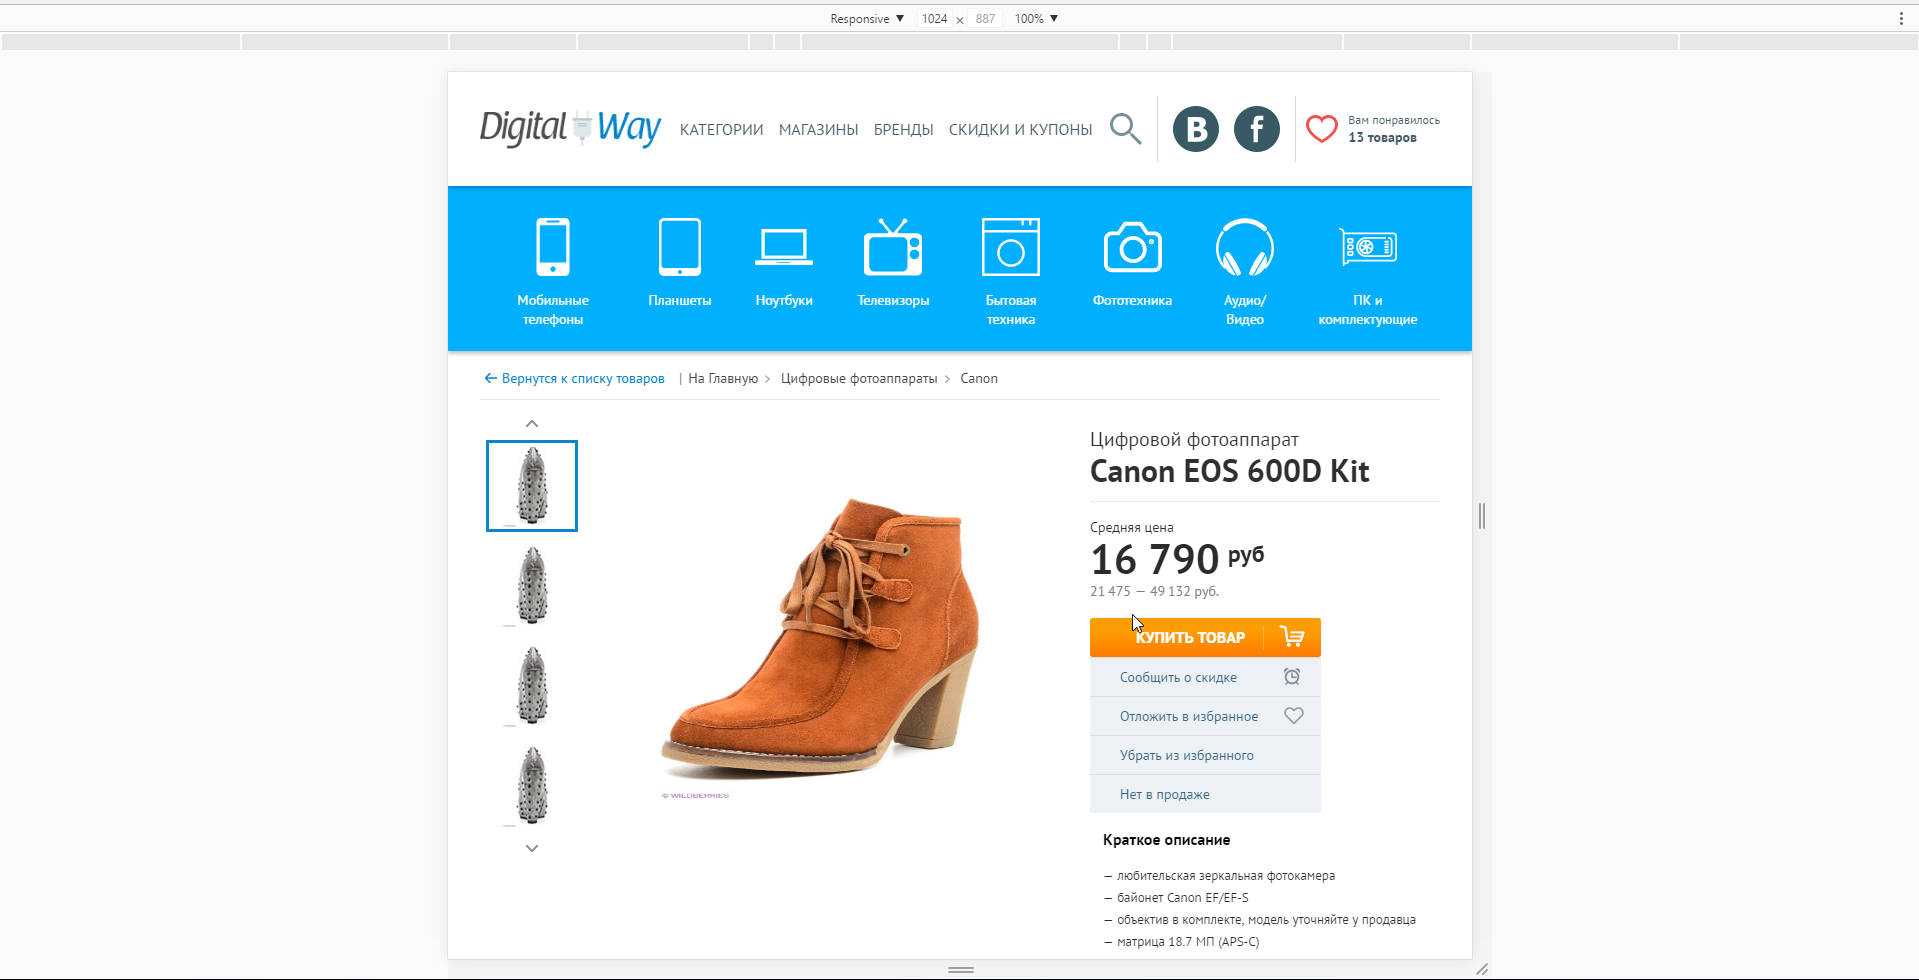The width and height of the screenshot is (1919, 980).
Task: Click the bottom viewport resize handle
Action: coord(961,970)
